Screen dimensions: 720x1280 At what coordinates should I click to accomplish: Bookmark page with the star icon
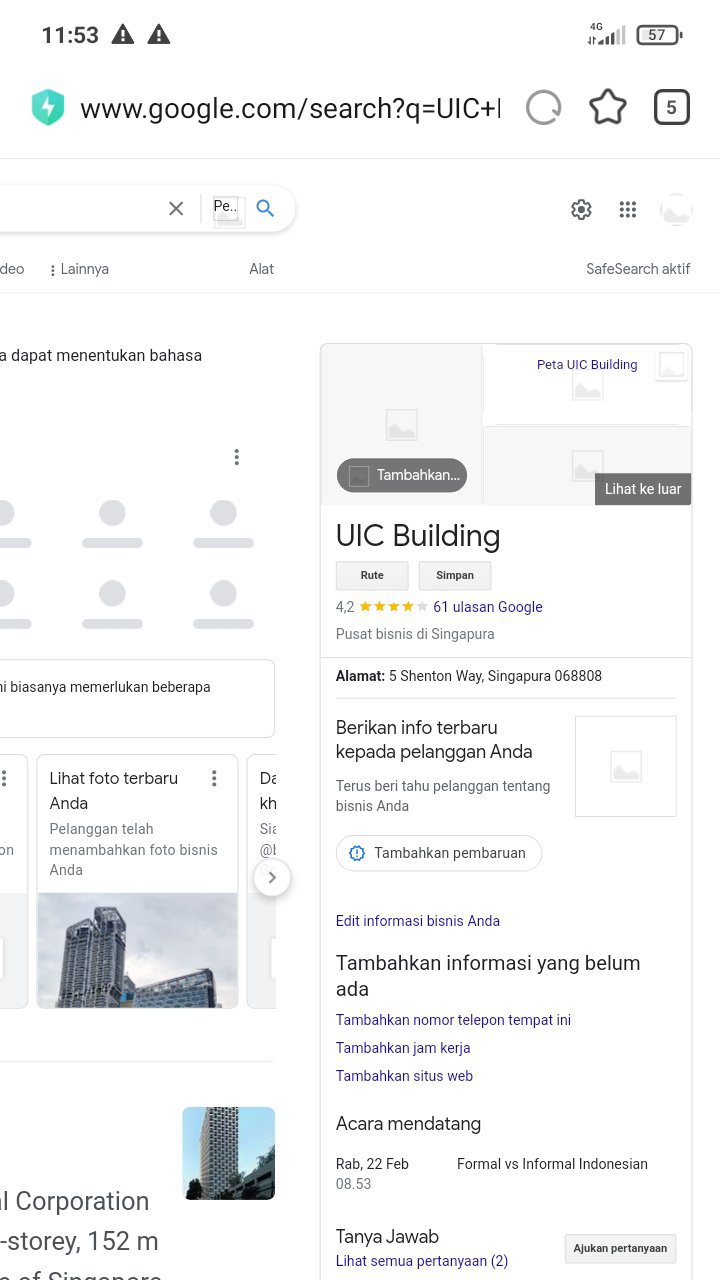[608, 108]
